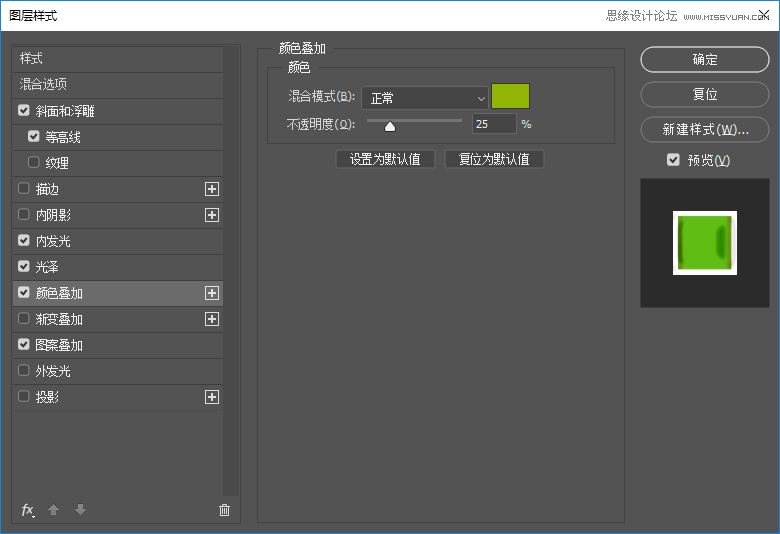The height and width of the screenshot is (534, 780).
Task: Uncheck 斜面和浮雕 checkbox
Action: tap(24, 110)
